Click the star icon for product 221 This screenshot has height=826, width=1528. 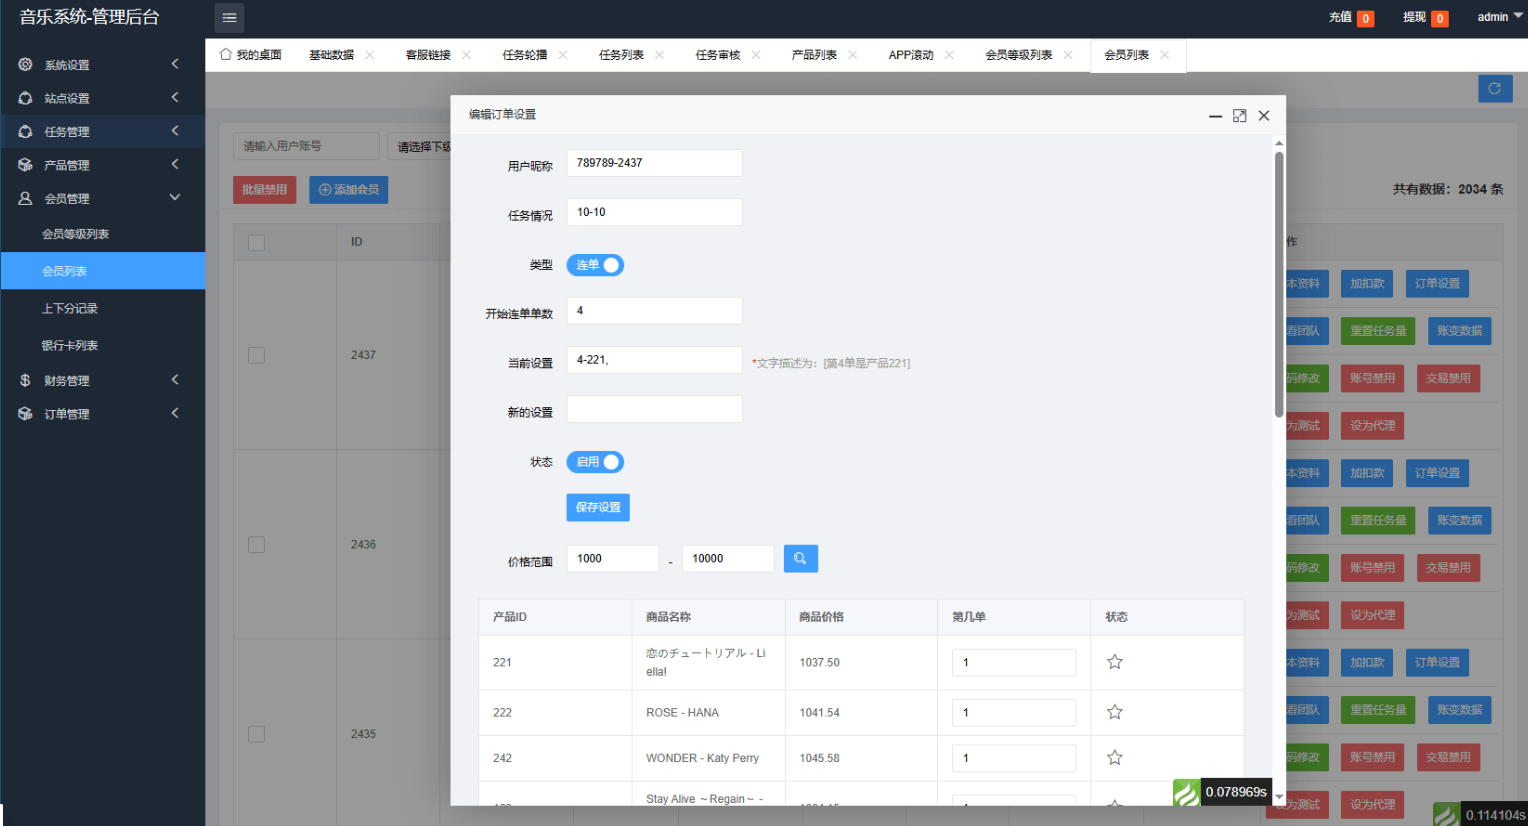[1115, 662]
